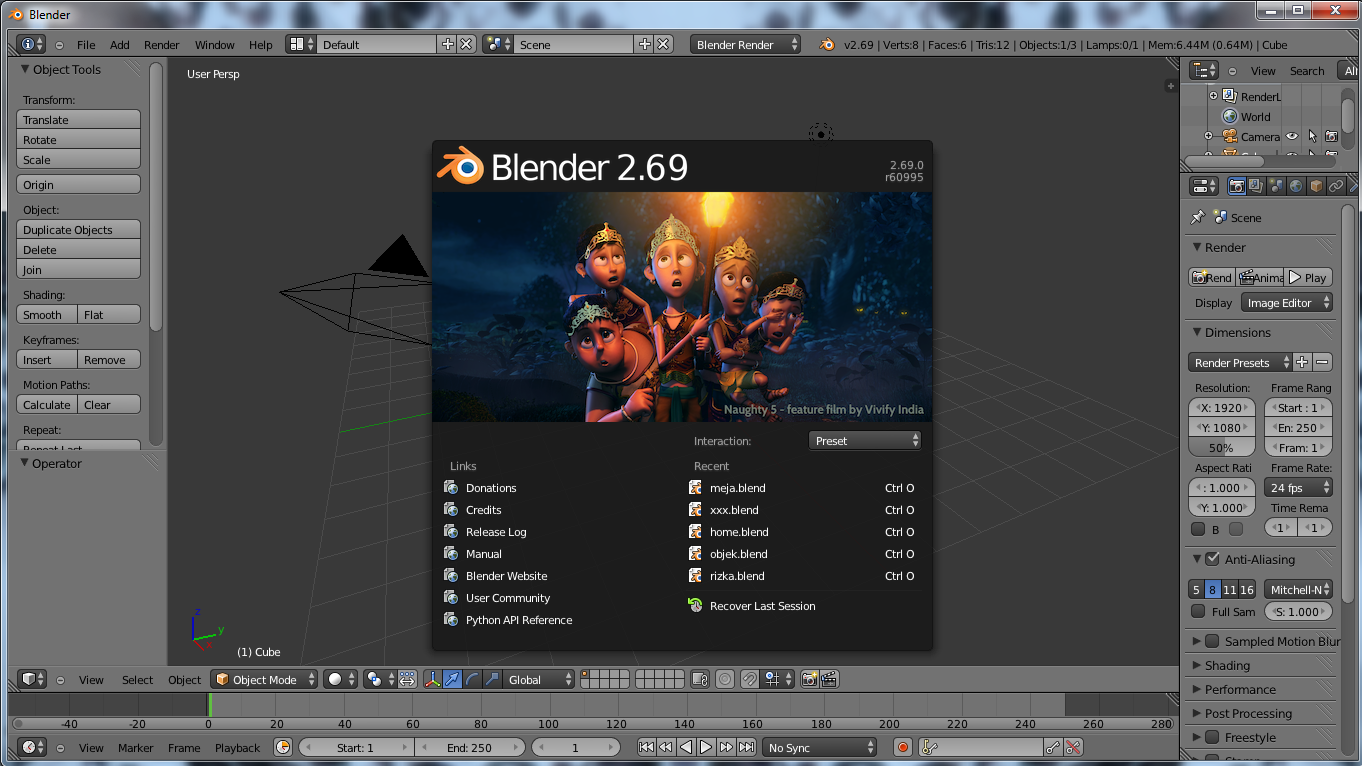Image resolution: width=1362 pixels, height=766 pixels.
Task: Select the translate manipulator arrow icon
Action: [452, 679]
